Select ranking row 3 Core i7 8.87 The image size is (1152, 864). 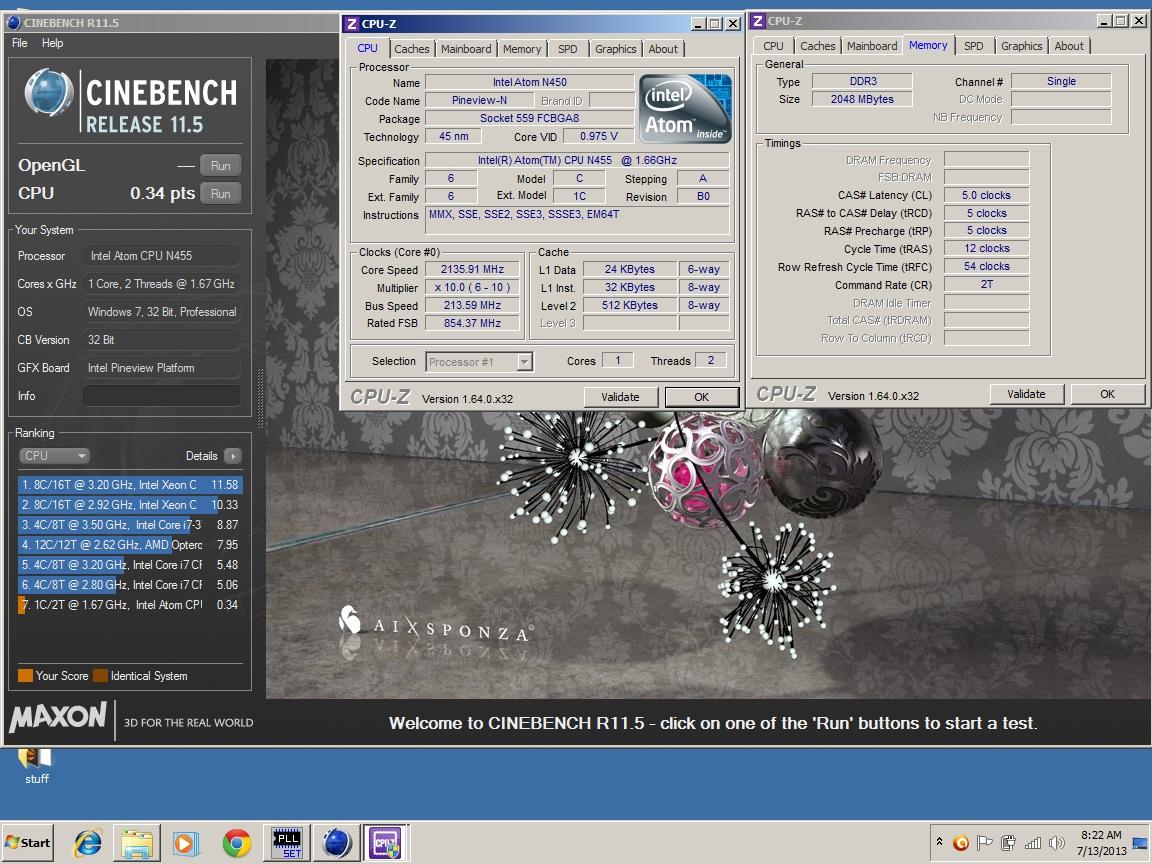click(x=130, y=525)
